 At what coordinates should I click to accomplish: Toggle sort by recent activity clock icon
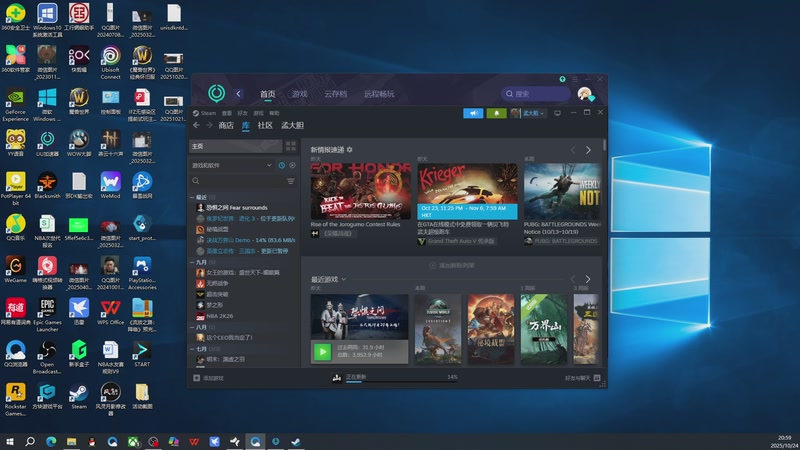[282, 165]
